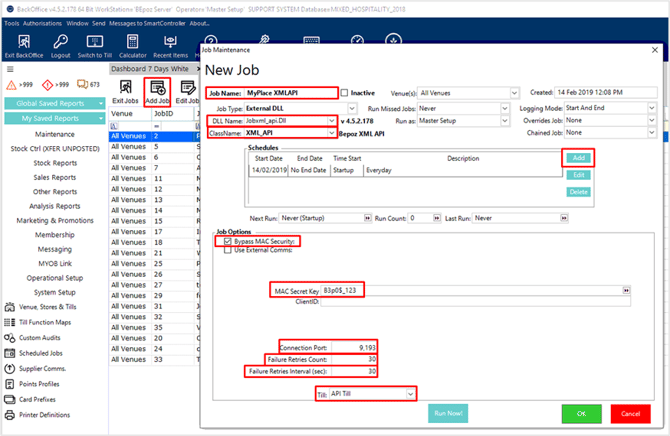
Task: Uncheck Bypass MAC Security option
Action: 225,242
